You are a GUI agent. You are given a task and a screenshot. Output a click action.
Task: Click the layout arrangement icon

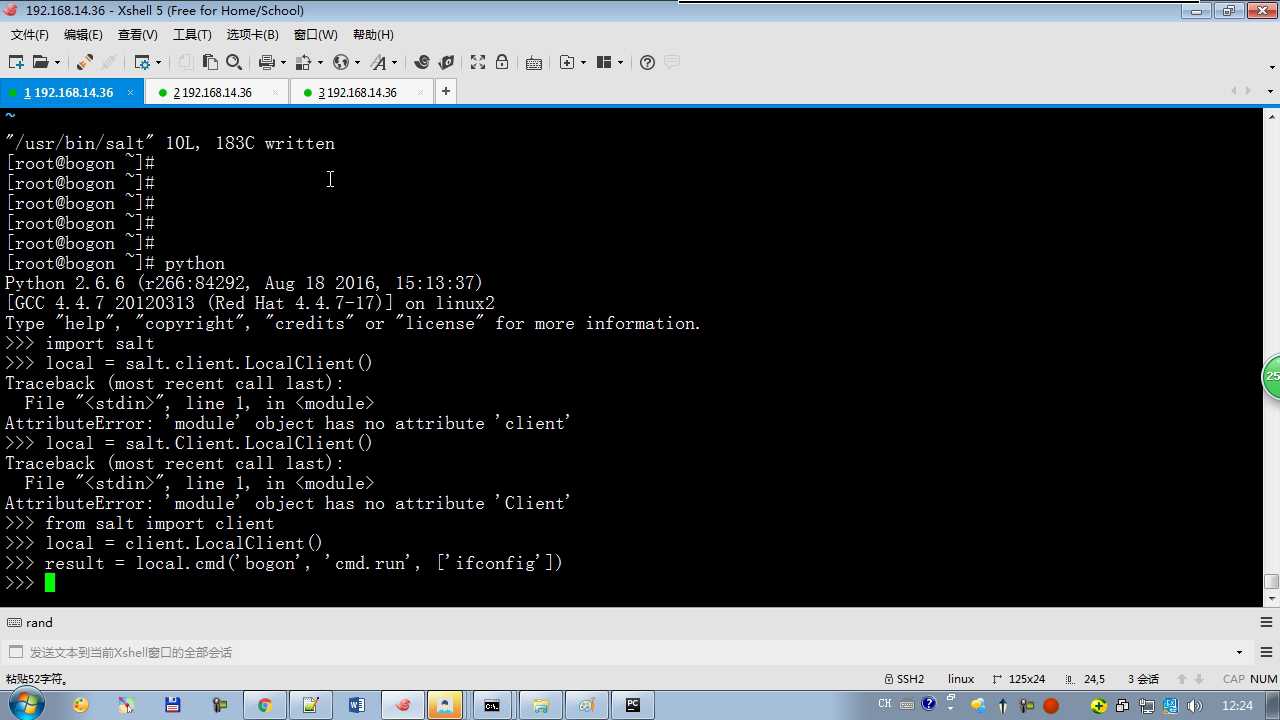[x=604, y=62]
